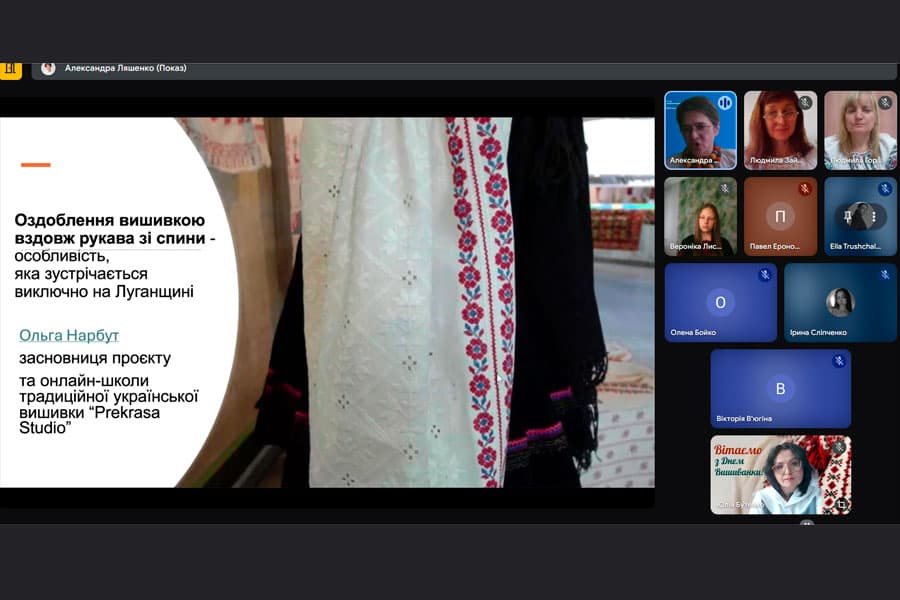This screenshot has width=900, height=600.
Task: Click muted mic icon on Ірина Сліпченко tile
Action: tap(885, 274)
